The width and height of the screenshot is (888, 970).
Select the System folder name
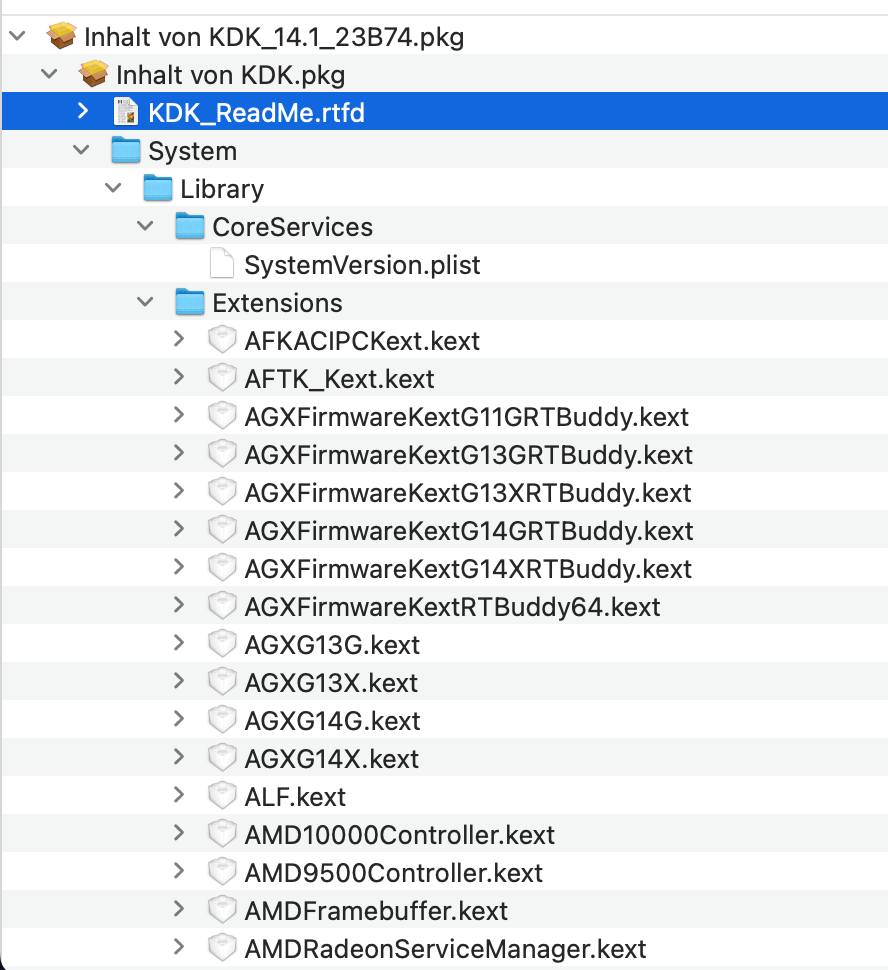[192, 151]
